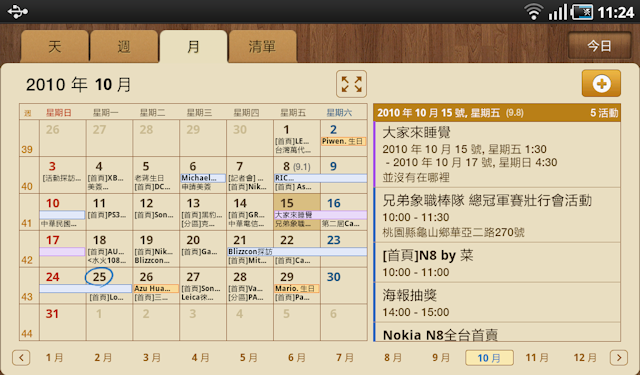The height and width of the screenshot is (375, 640).
Task: Tap the Mario 生日 event on the 29th
Action: coord(297,288)
